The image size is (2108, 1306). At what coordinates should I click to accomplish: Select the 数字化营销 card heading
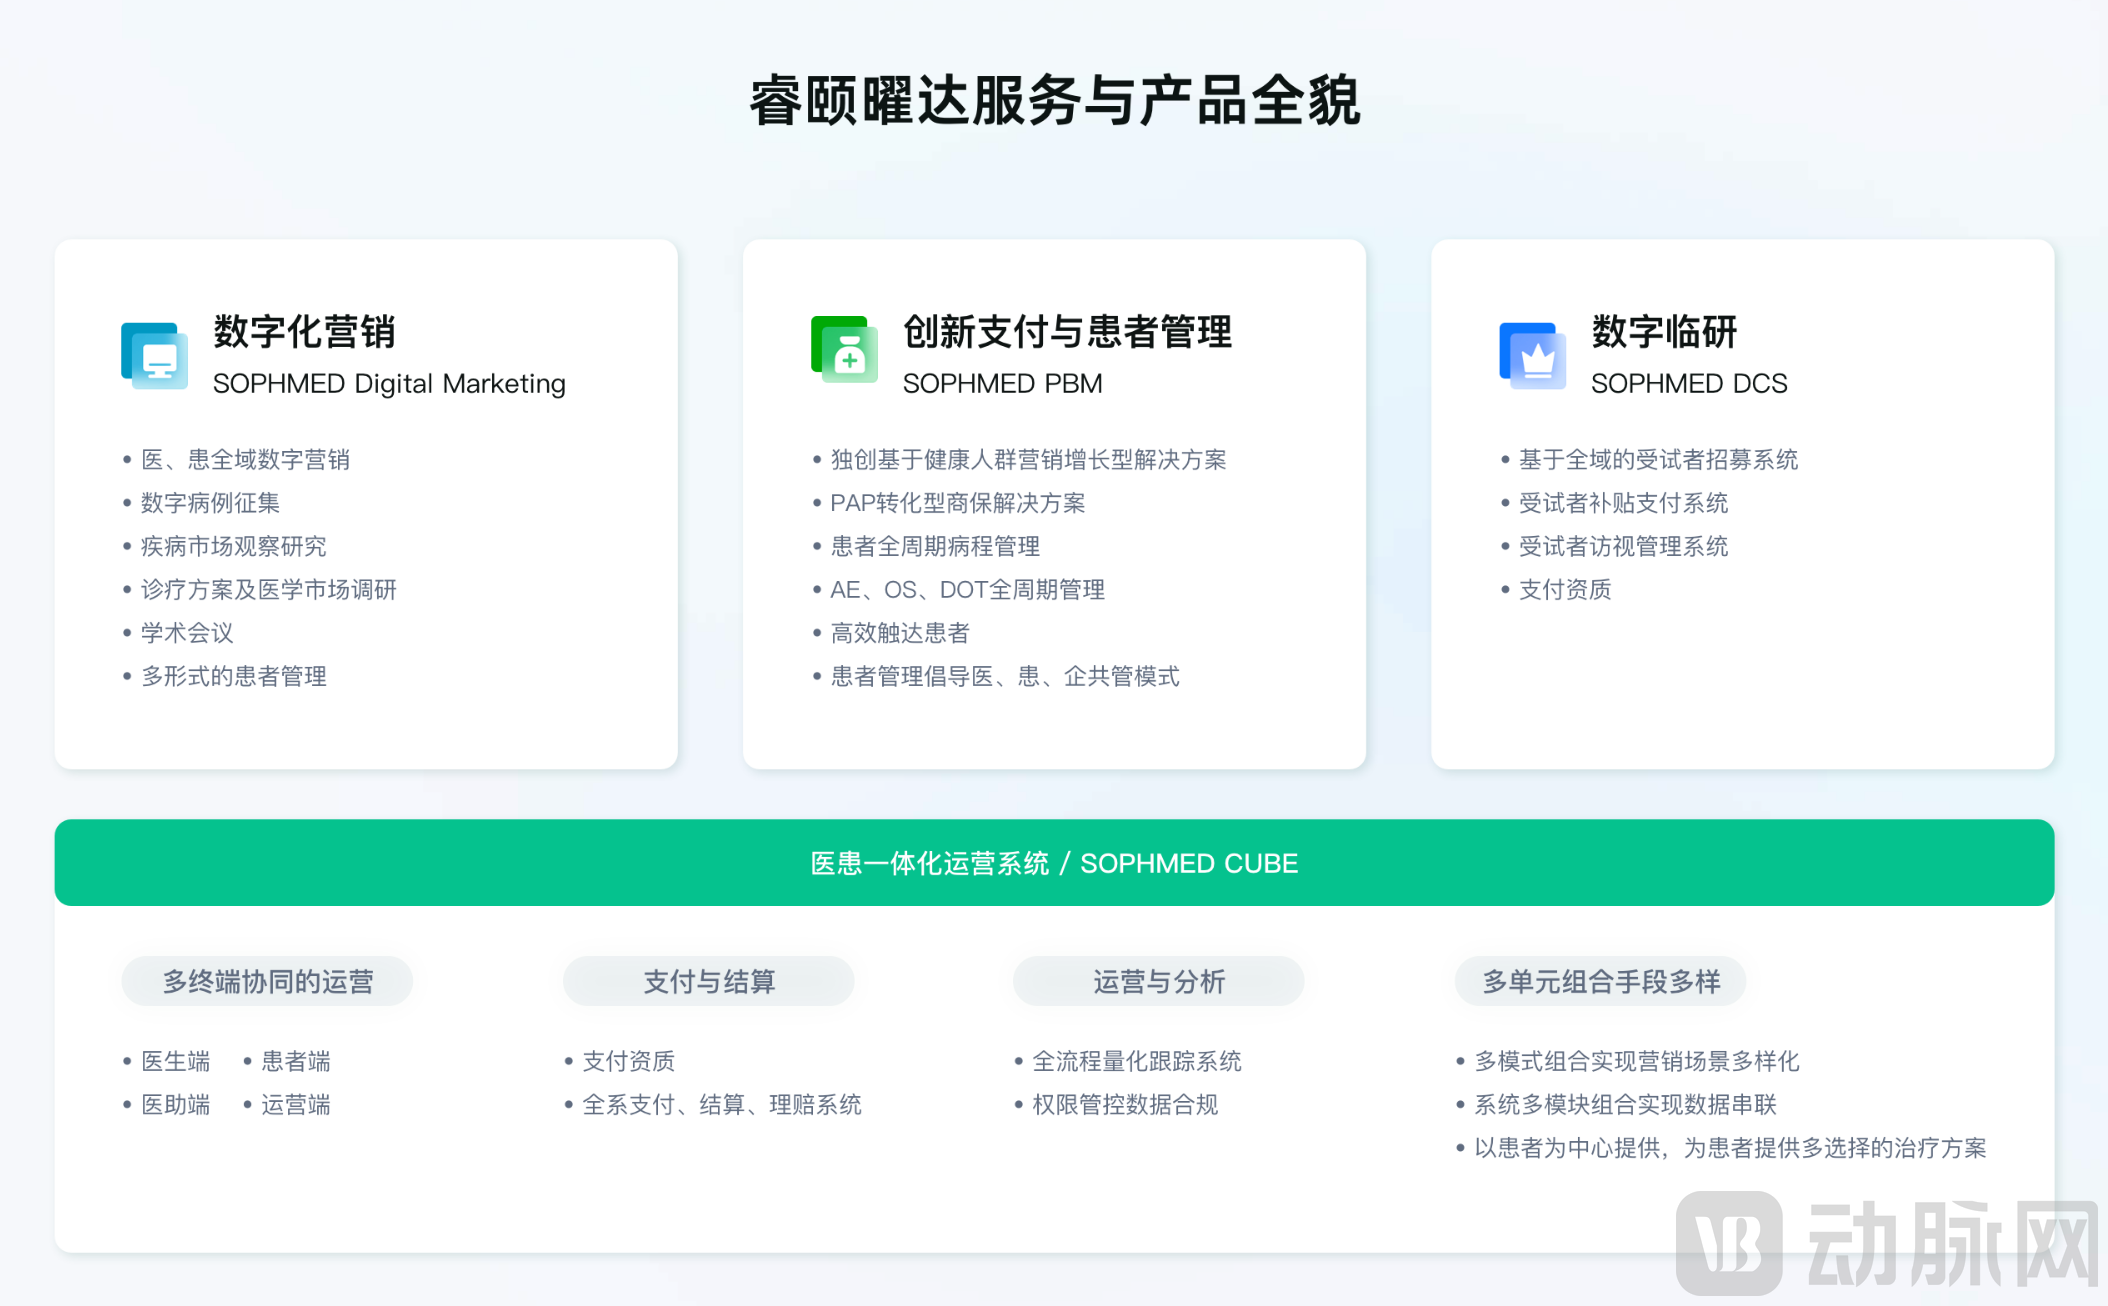[x=305, y=331]
